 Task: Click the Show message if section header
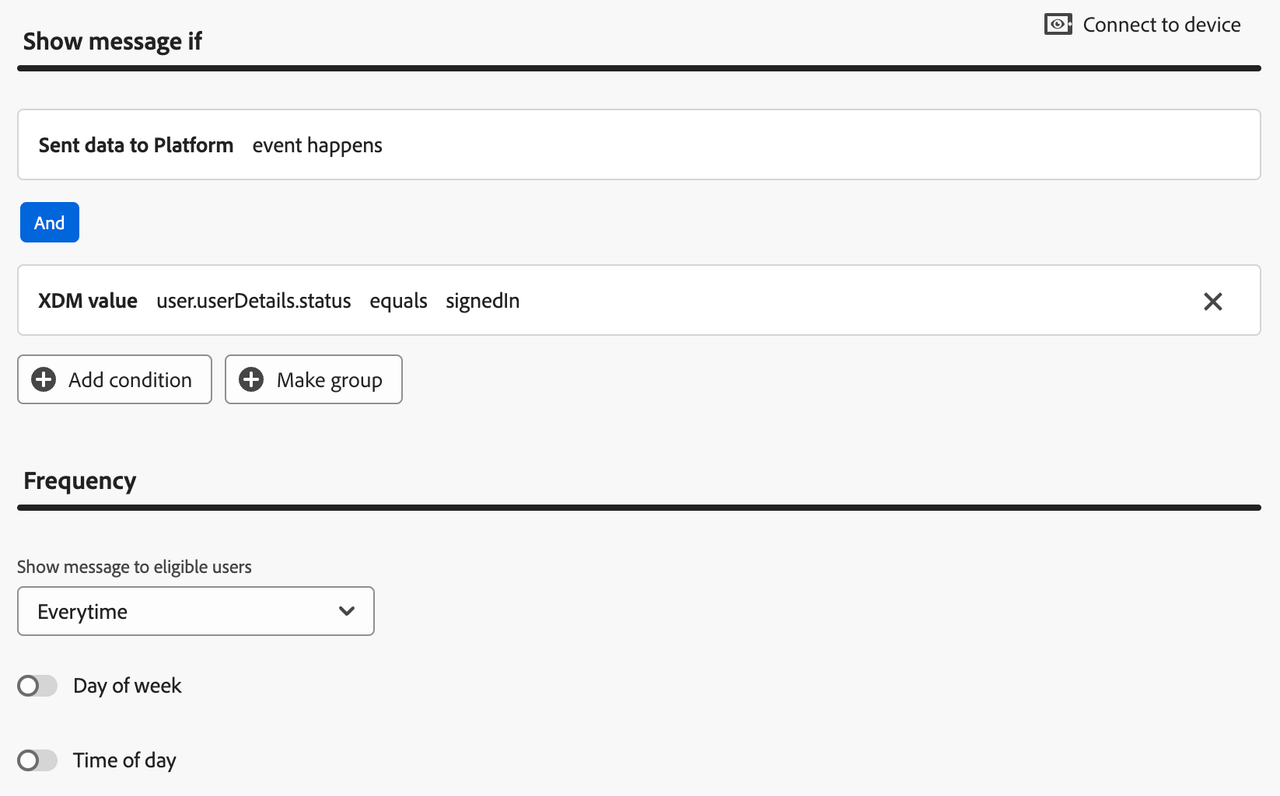(x=111, y=41)
